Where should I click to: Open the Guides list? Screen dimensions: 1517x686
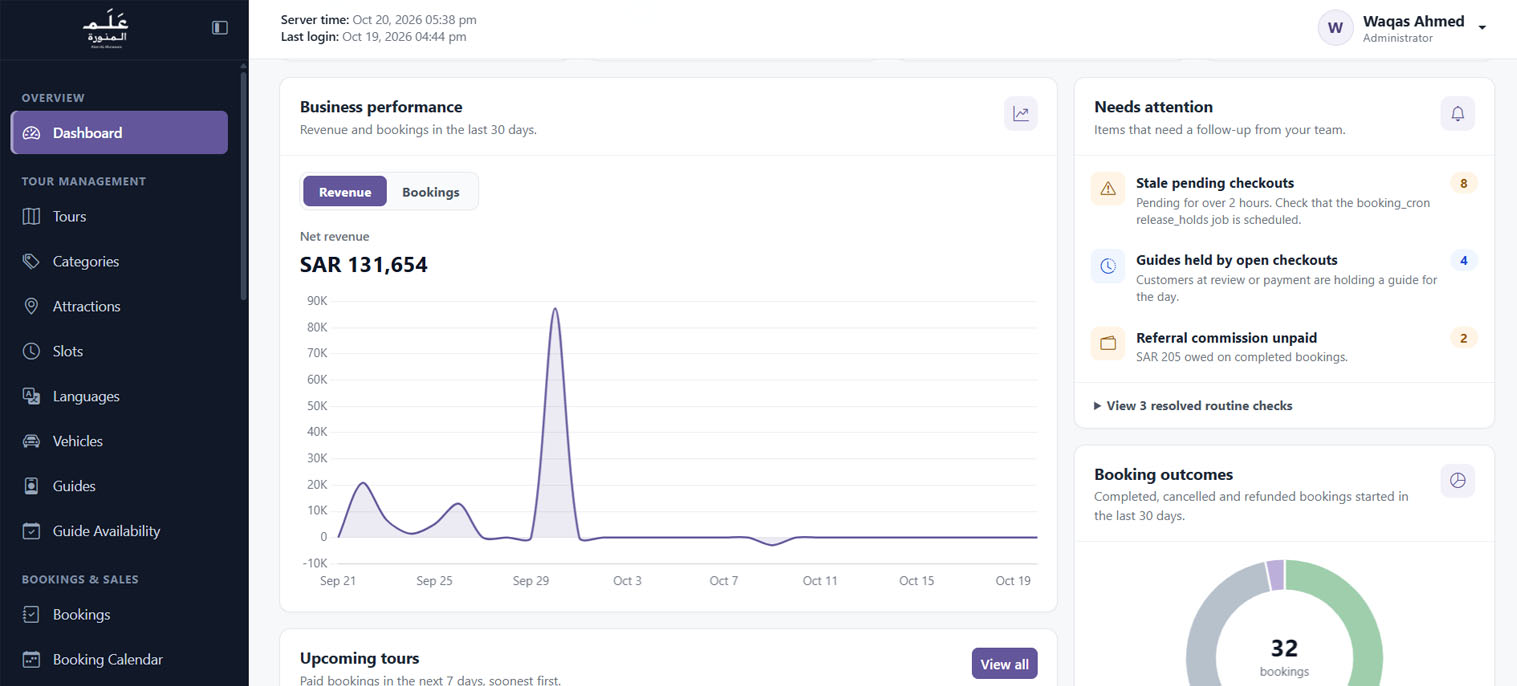point(119,486)
